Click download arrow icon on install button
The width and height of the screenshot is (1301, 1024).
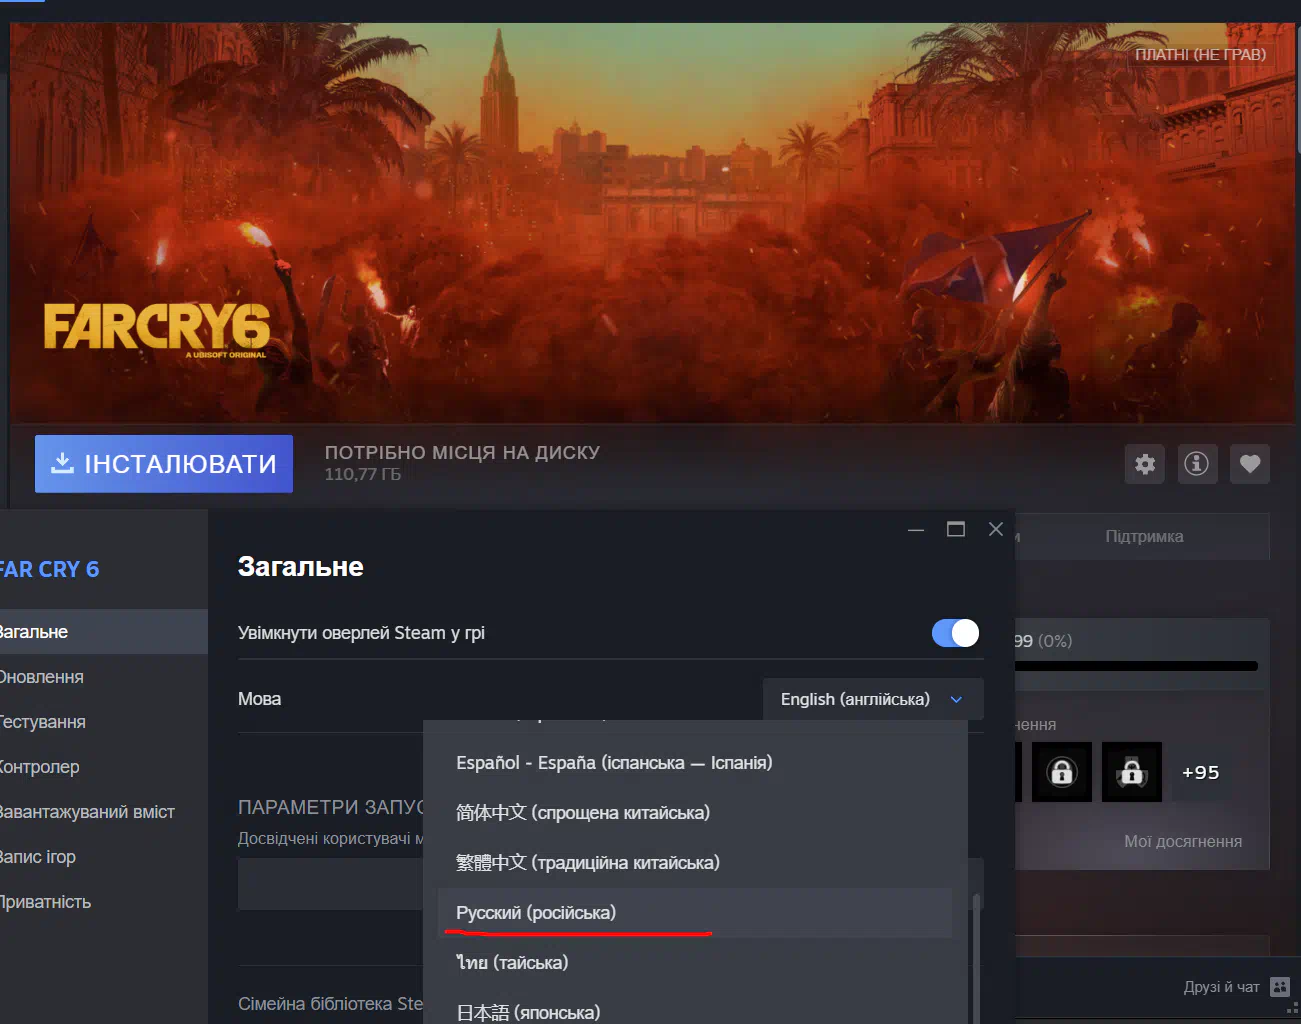(63, 463)
